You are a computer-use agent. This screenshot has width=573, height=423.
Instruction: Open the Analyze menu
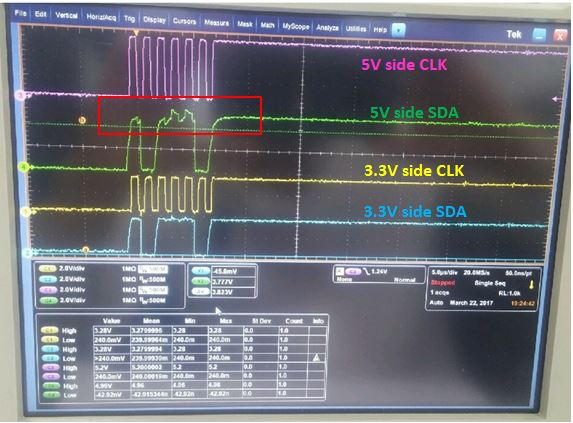(x=327, y=27)
